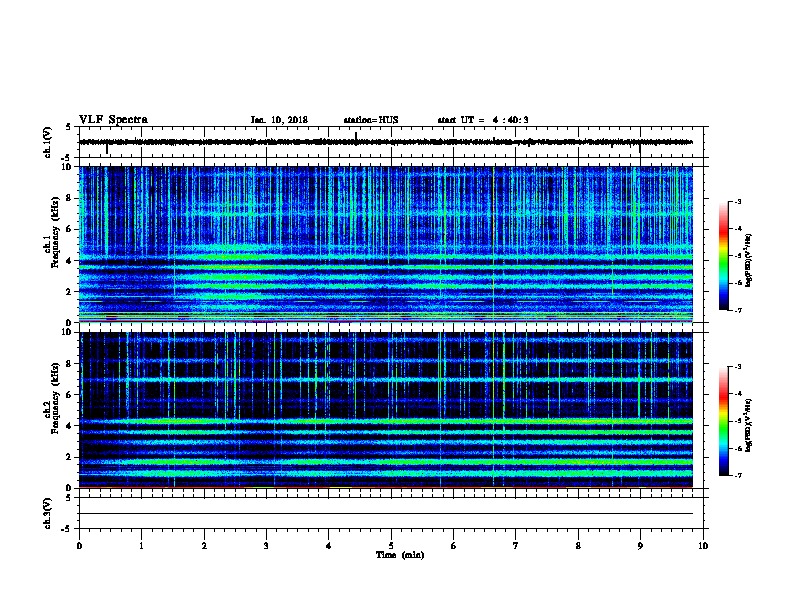Click time axis tick label "0"
Screen dimensions: 792x612
click(79, 546)
